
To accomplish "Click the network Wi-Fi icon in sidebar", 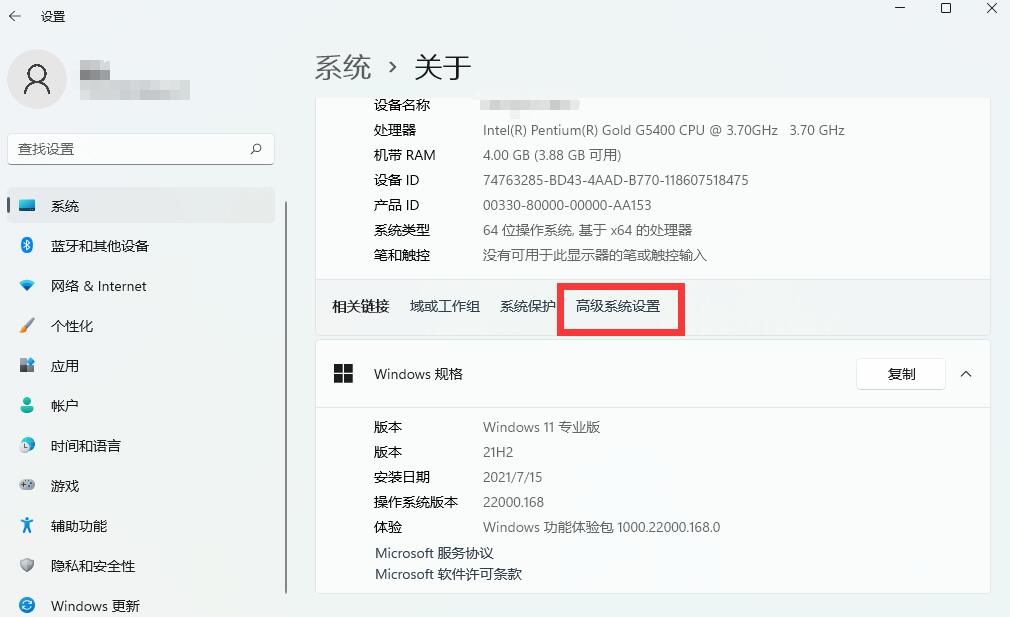I will pos(27,285).
